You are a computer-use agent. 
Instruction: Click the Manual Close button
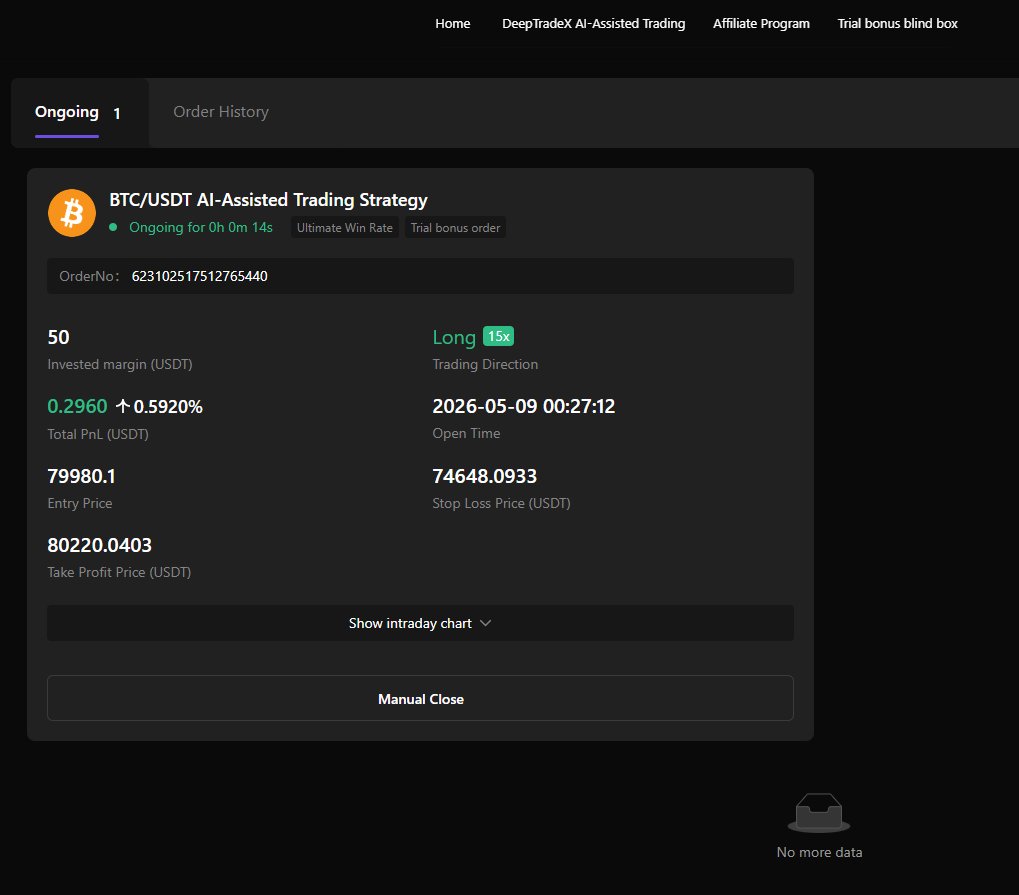coord(420,699)
